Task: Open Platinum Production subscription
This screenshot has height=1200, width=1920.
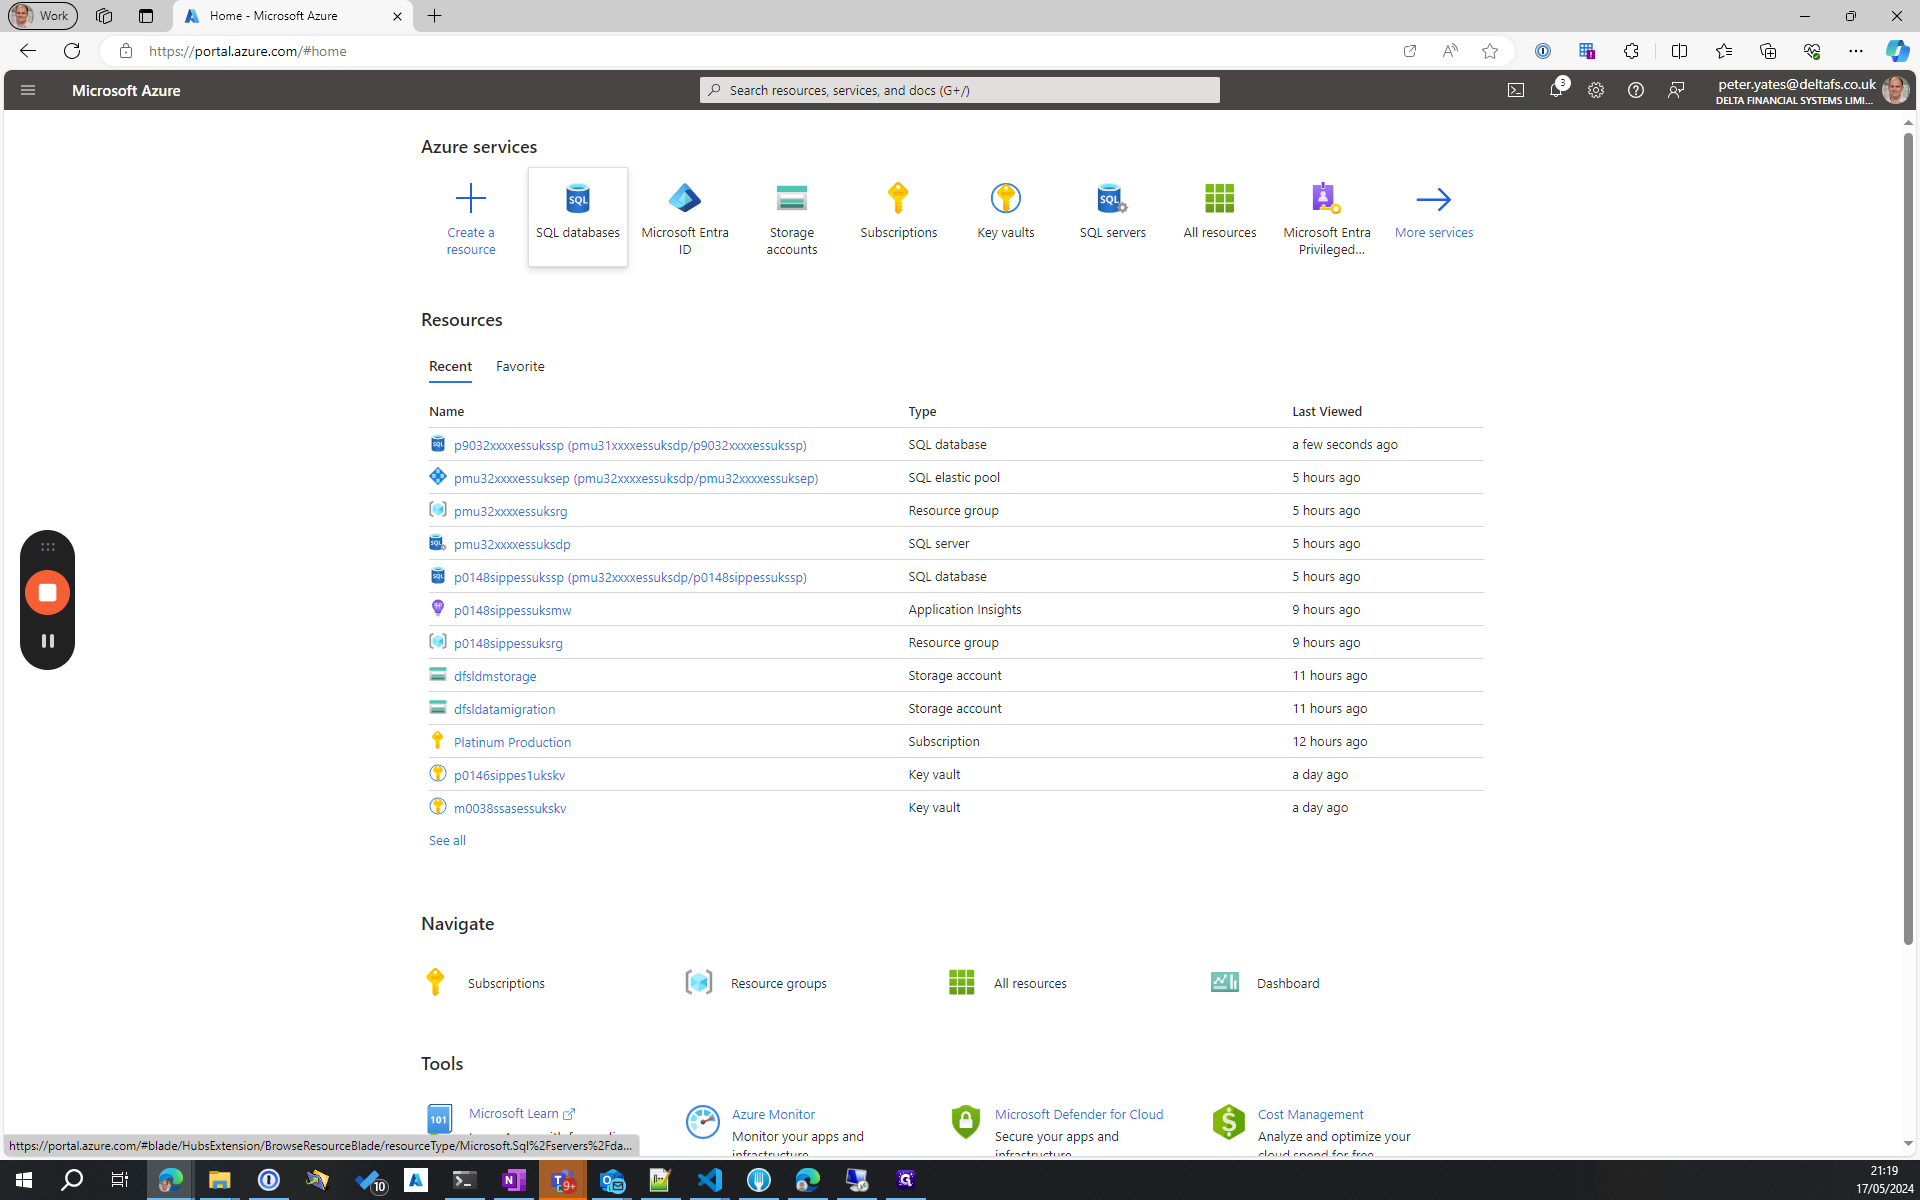Action: (x=512, y=742)
